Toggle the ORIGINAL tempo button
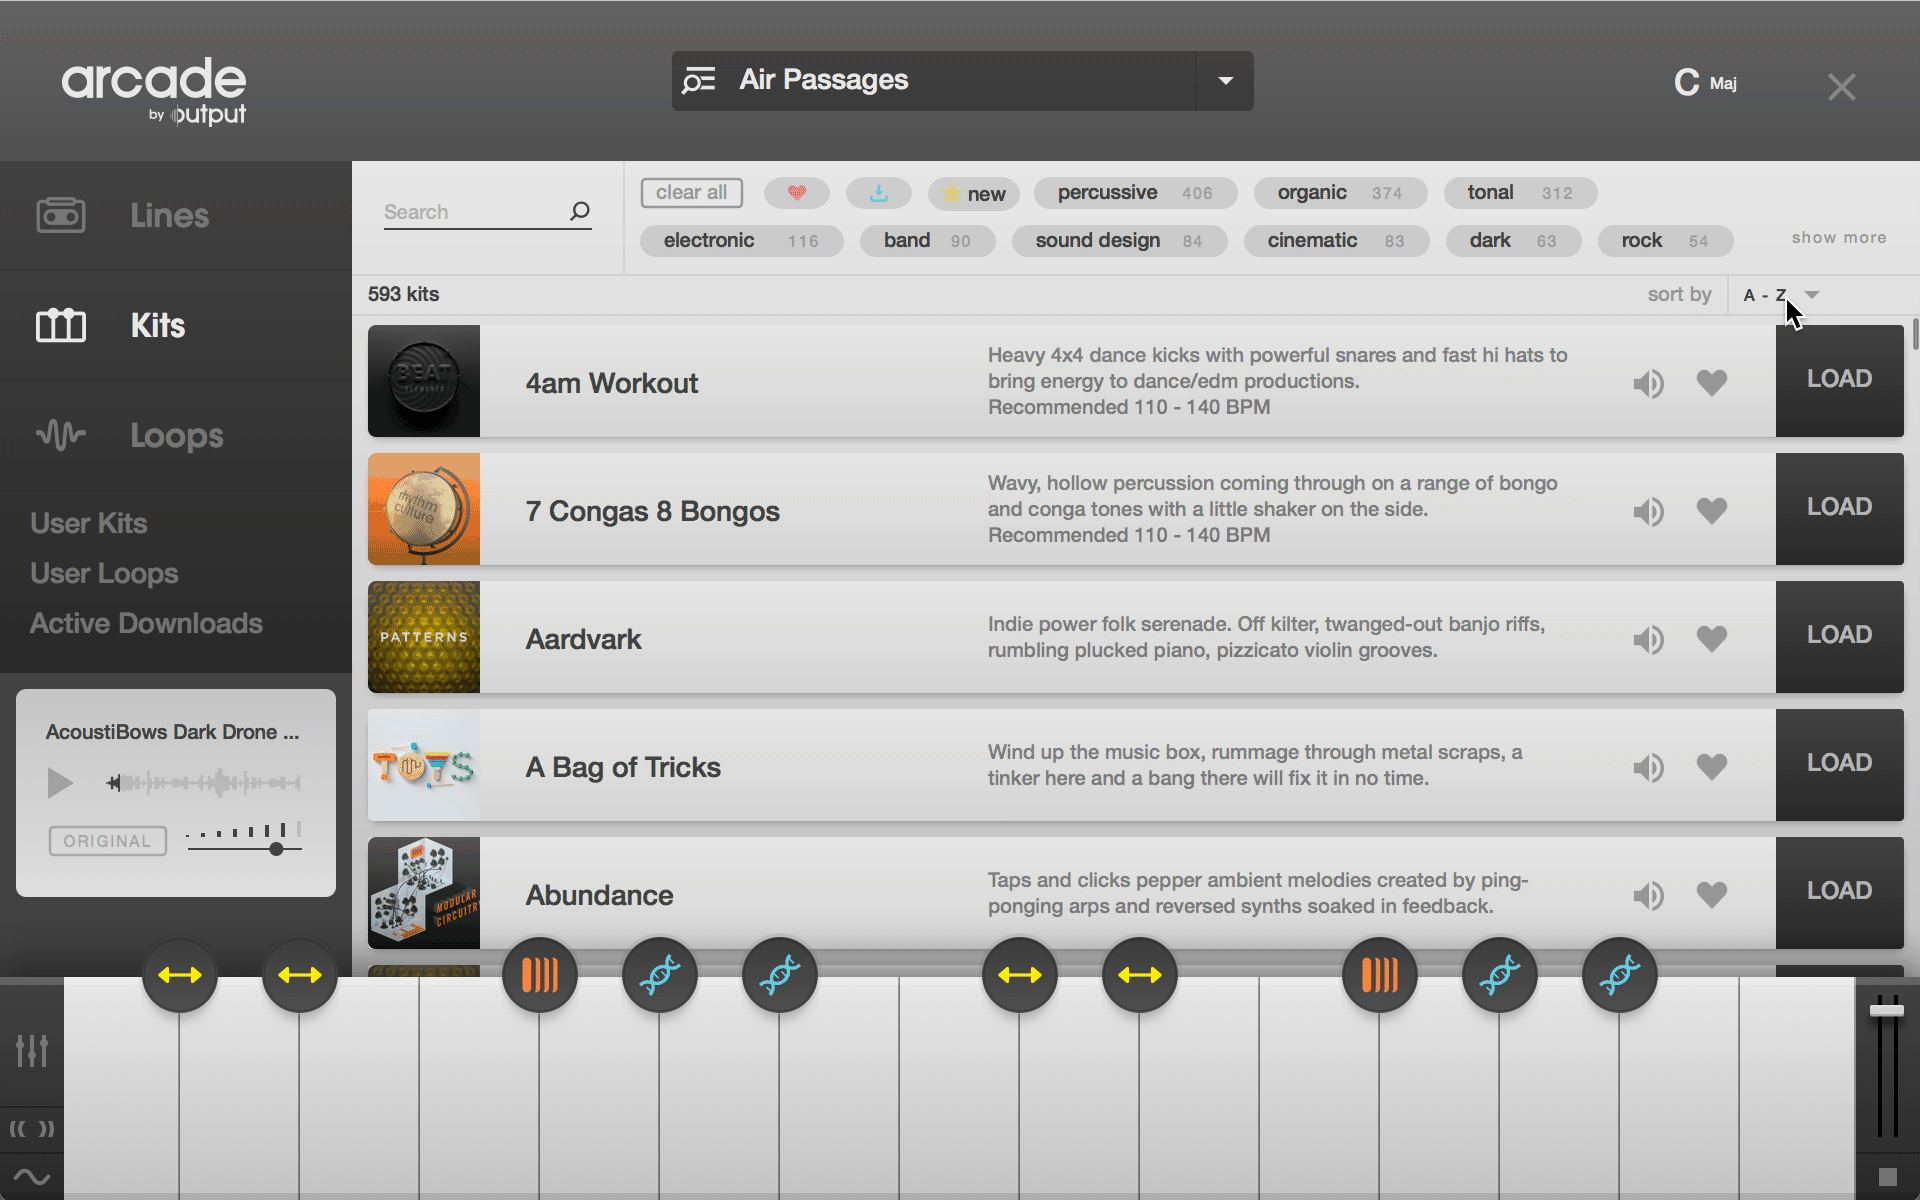 click(x=107, y=841)
